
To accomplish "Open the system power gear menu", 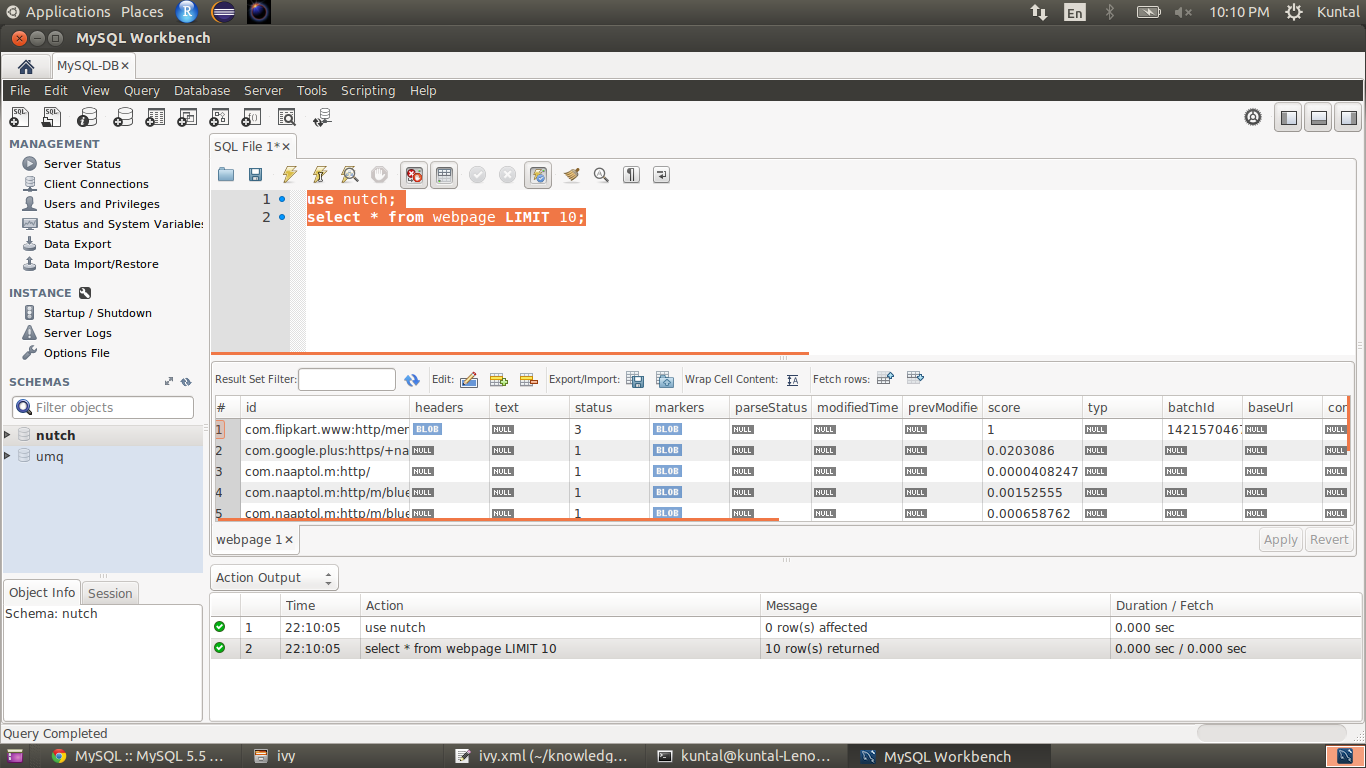I will [x=1294, y=12].
